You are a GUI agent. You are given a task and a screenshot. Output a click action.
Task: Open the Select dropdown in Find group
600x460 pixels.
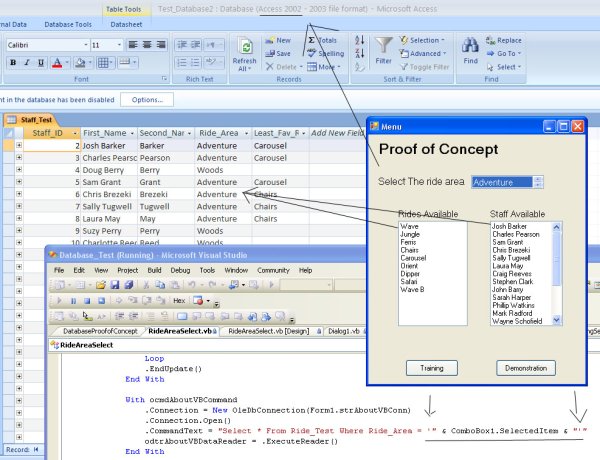pyautogui.click(x=504, y=67)
